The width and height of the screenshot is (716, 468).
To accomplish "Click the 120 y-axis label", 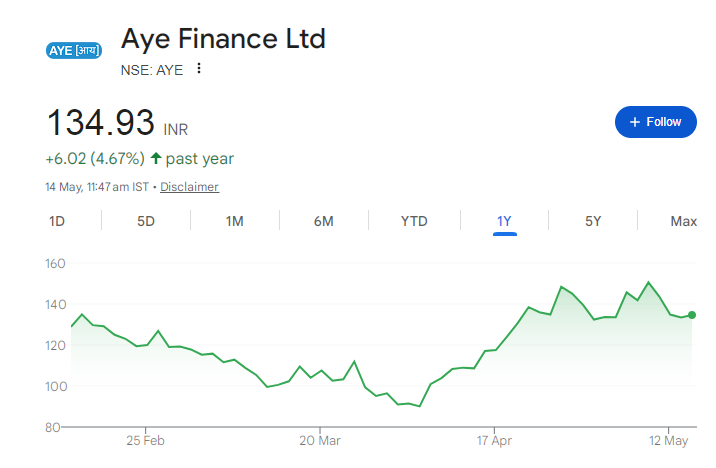I will [55, 346].
